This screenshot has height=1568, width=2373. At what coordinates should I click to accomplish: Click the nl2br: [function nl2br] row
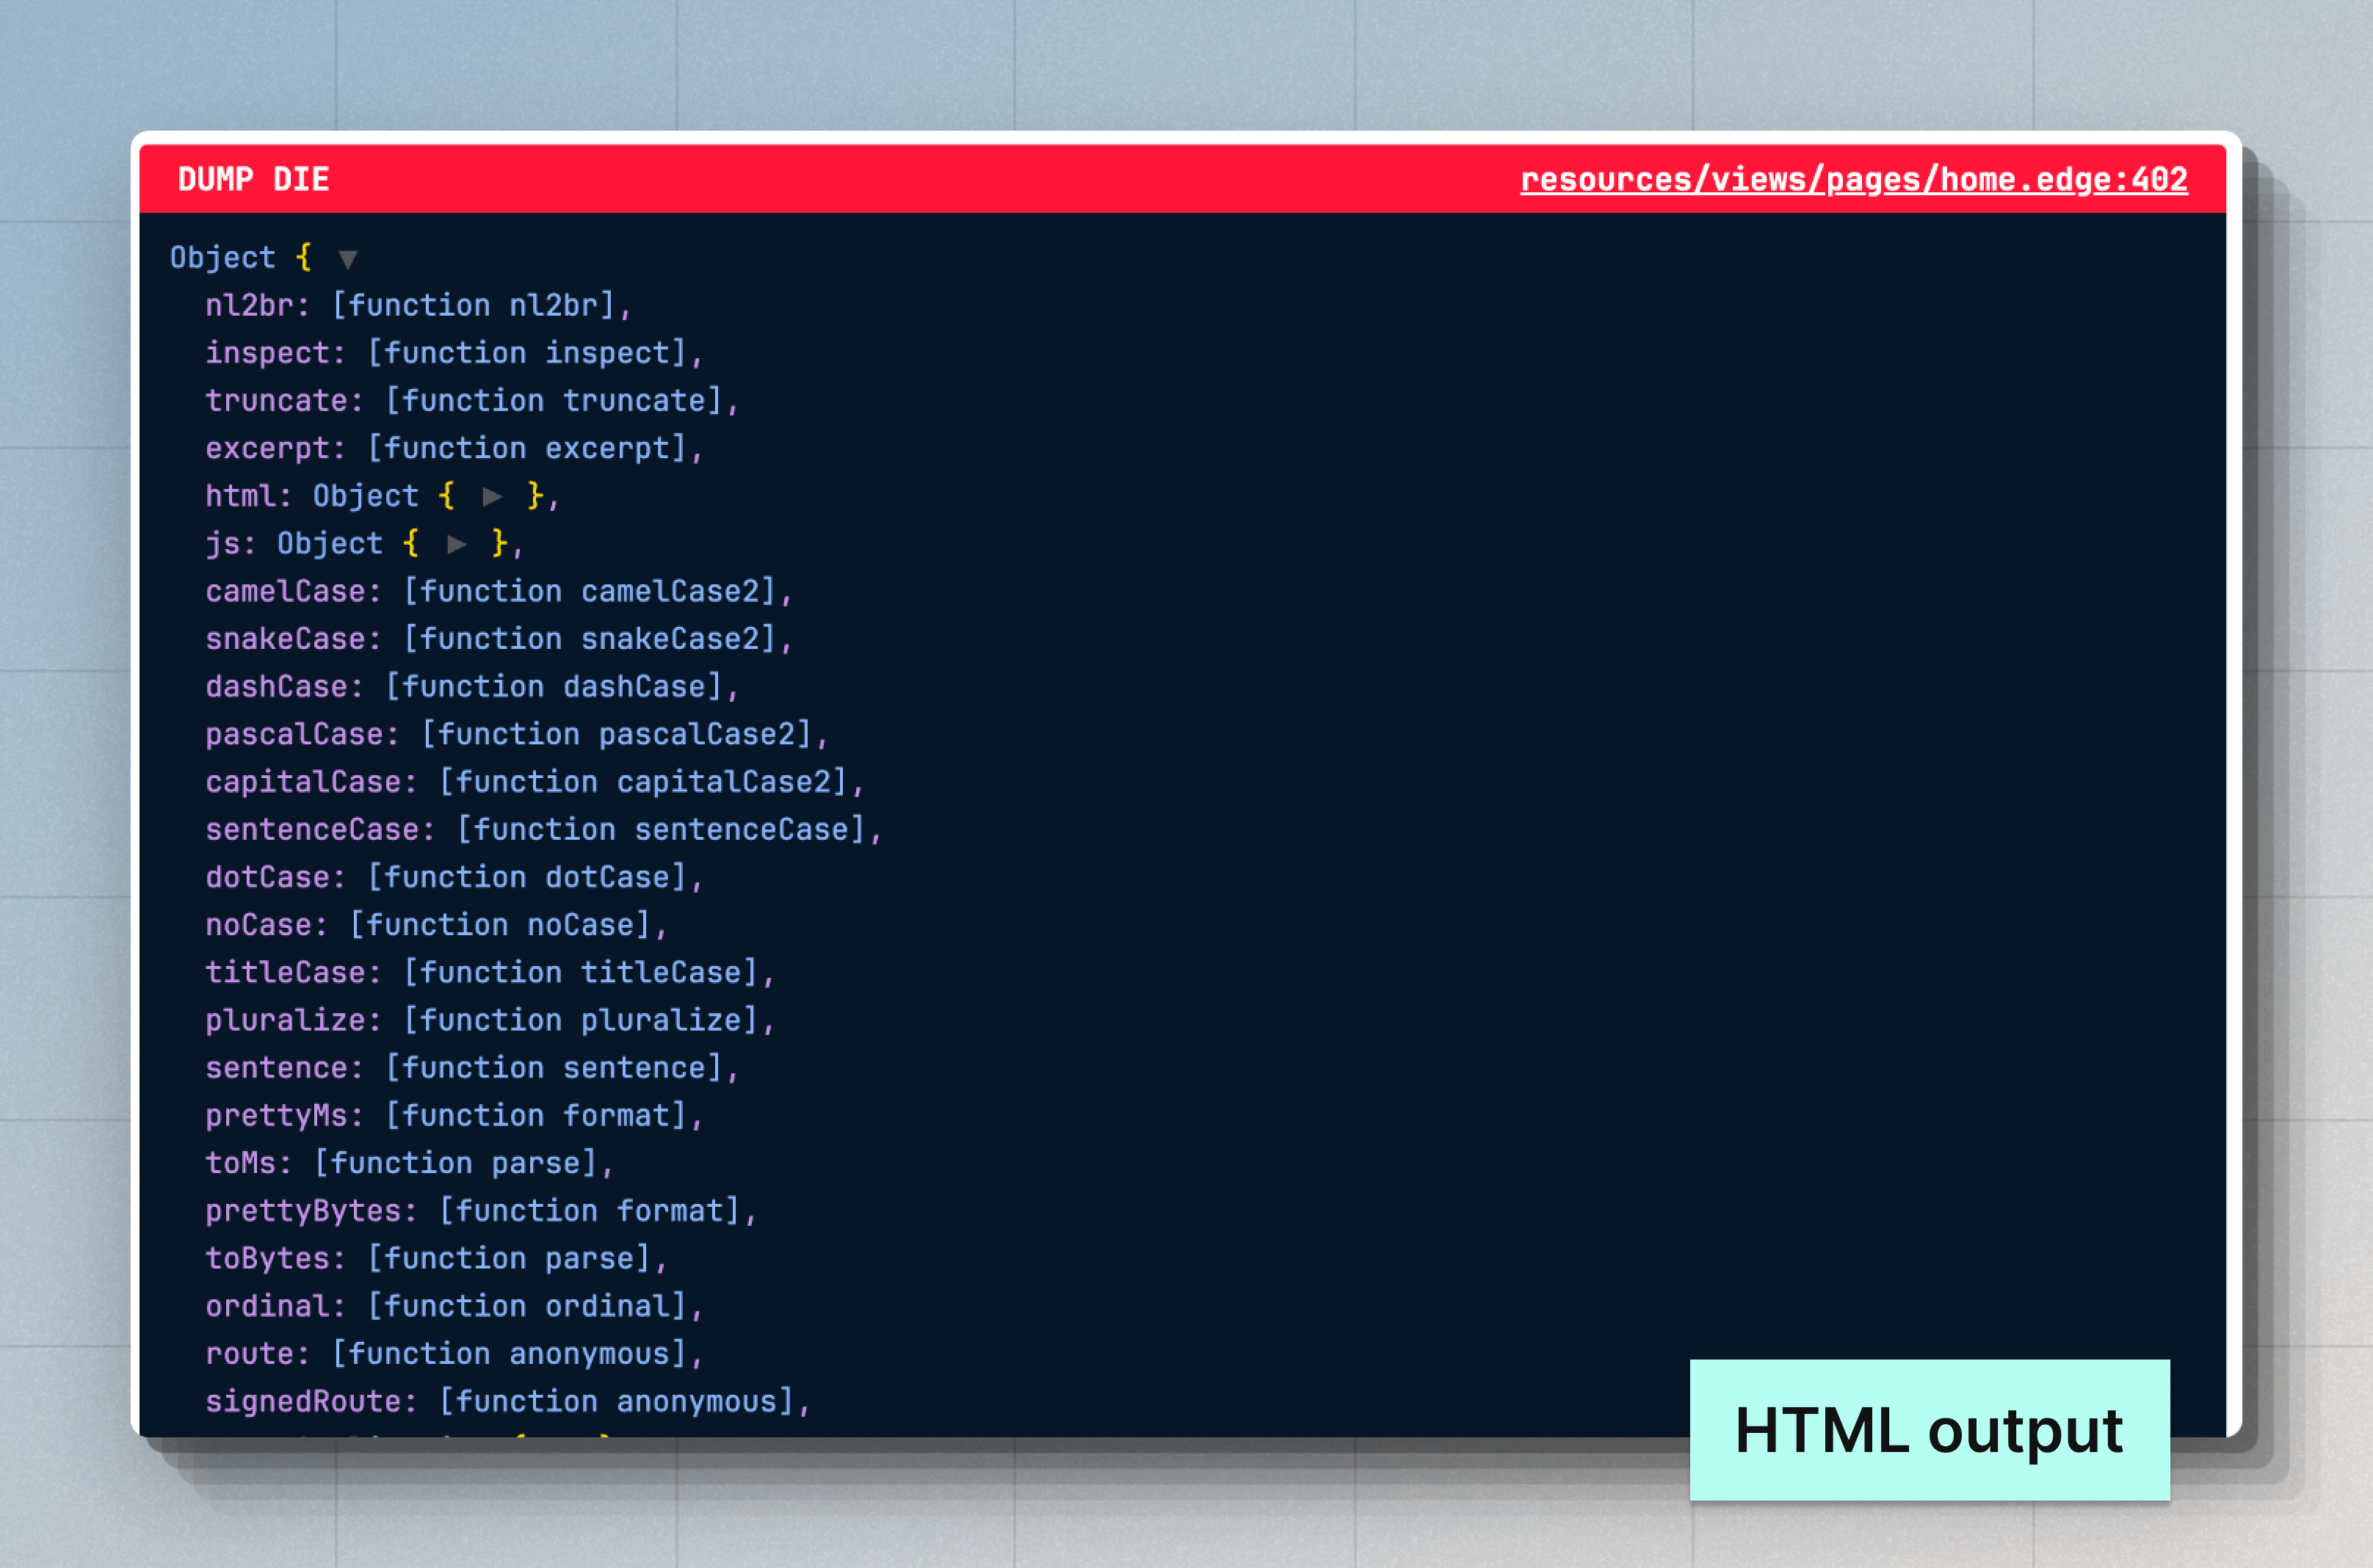(418, 305)
